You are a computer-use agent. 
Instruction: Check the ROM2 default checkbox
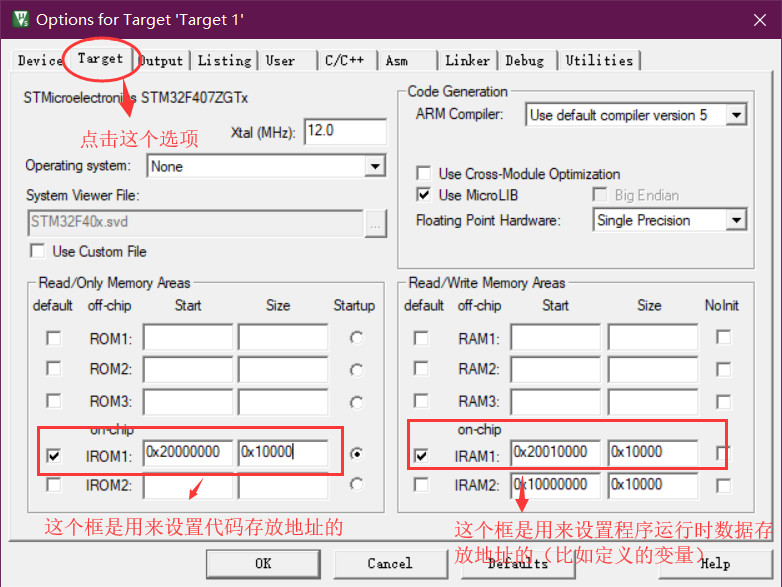point(53,369)
